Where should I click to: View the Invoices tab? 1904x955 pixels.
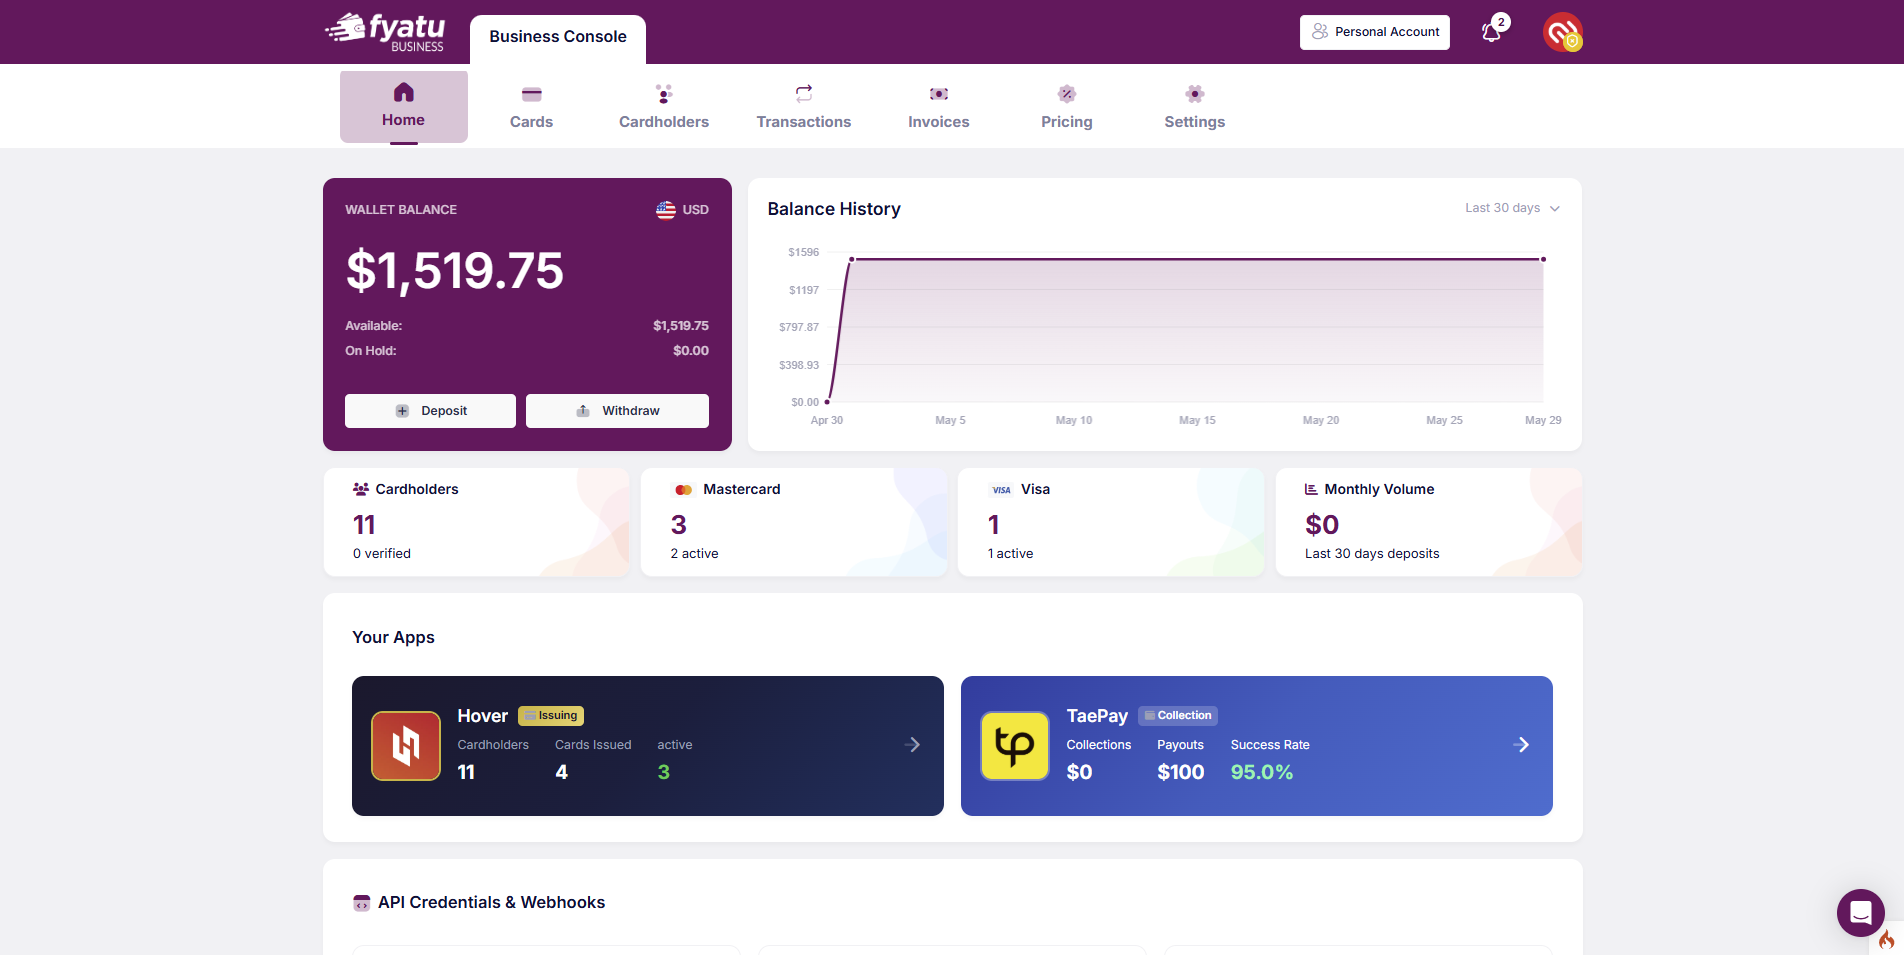click(x=939, y=107)
